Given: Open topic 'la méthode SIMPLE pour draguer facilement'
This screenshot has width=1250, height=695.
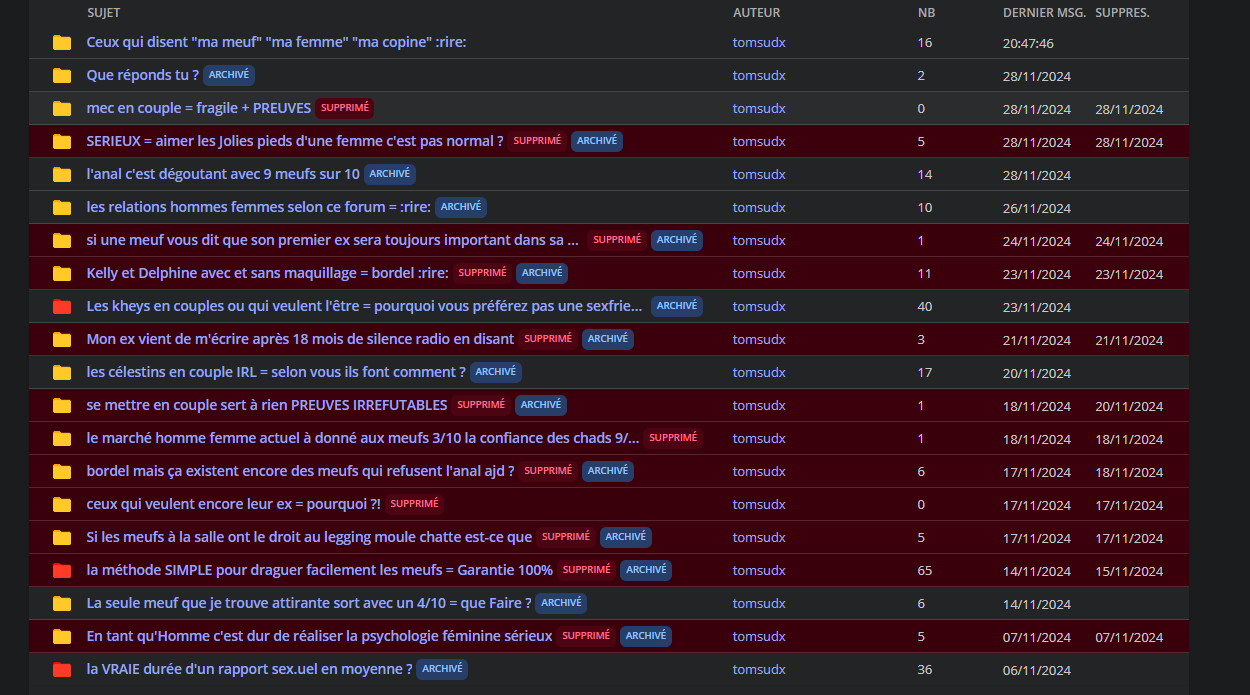Looking at the screenshot, I should (320, 570).
